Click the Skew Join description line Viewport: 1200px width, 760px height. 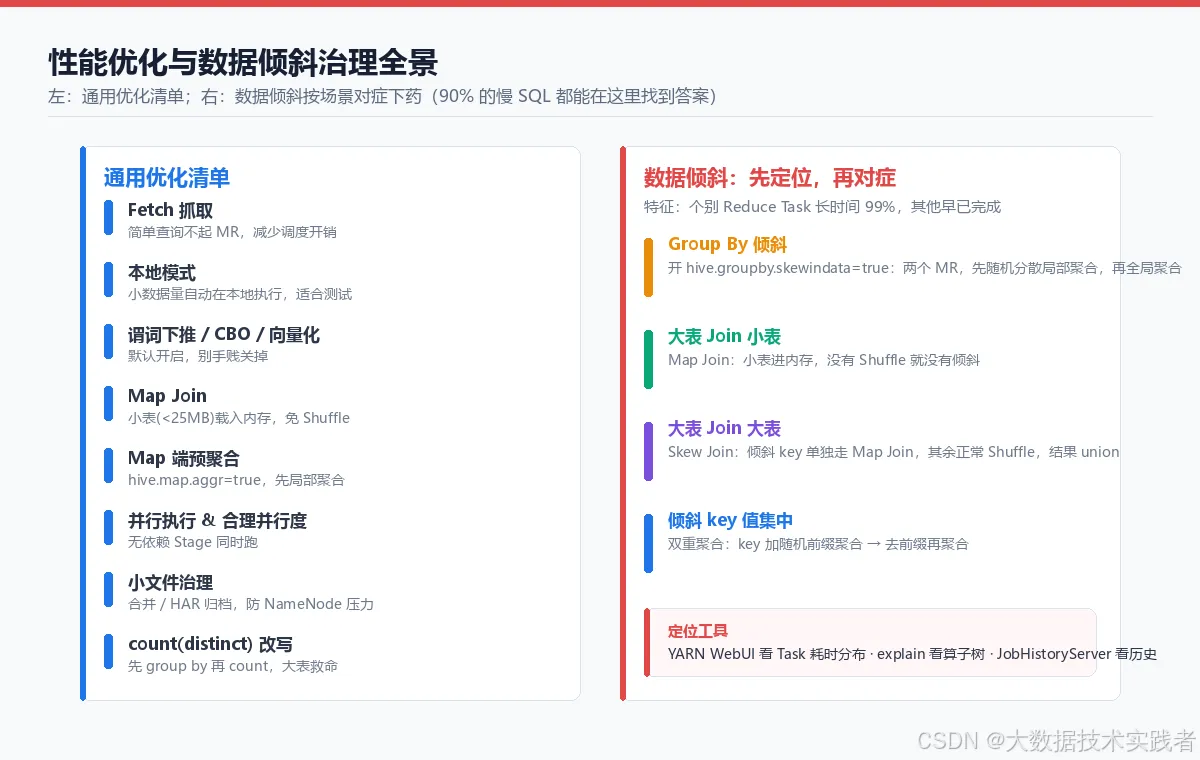894,452
